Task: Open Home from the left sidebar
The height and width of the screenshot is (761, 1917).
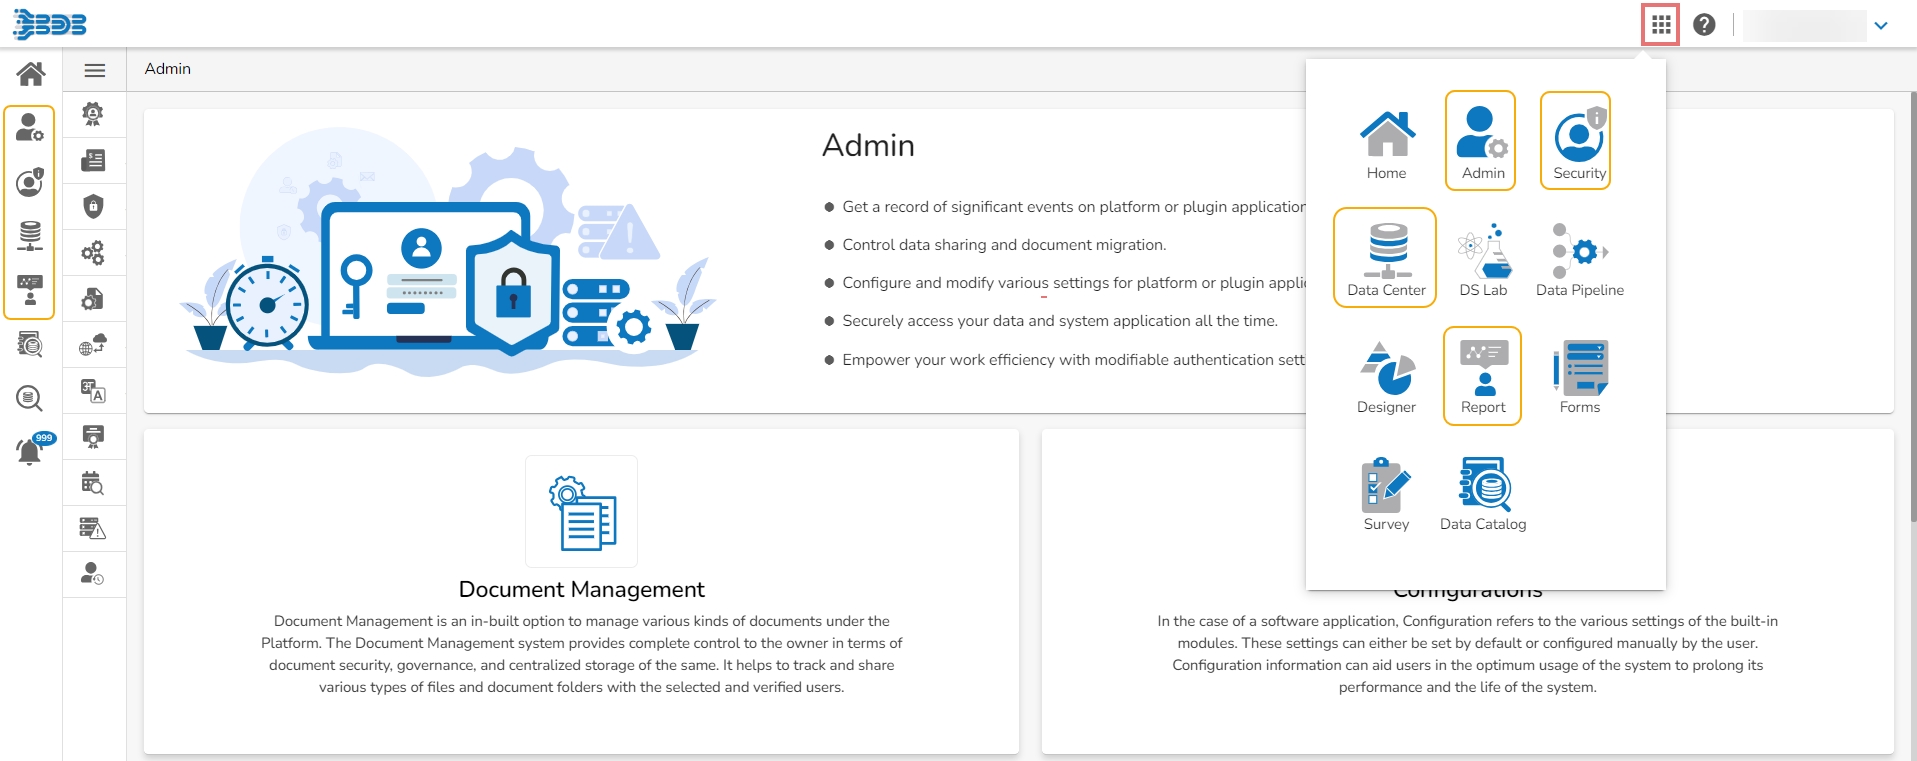Action: [31, 73]
